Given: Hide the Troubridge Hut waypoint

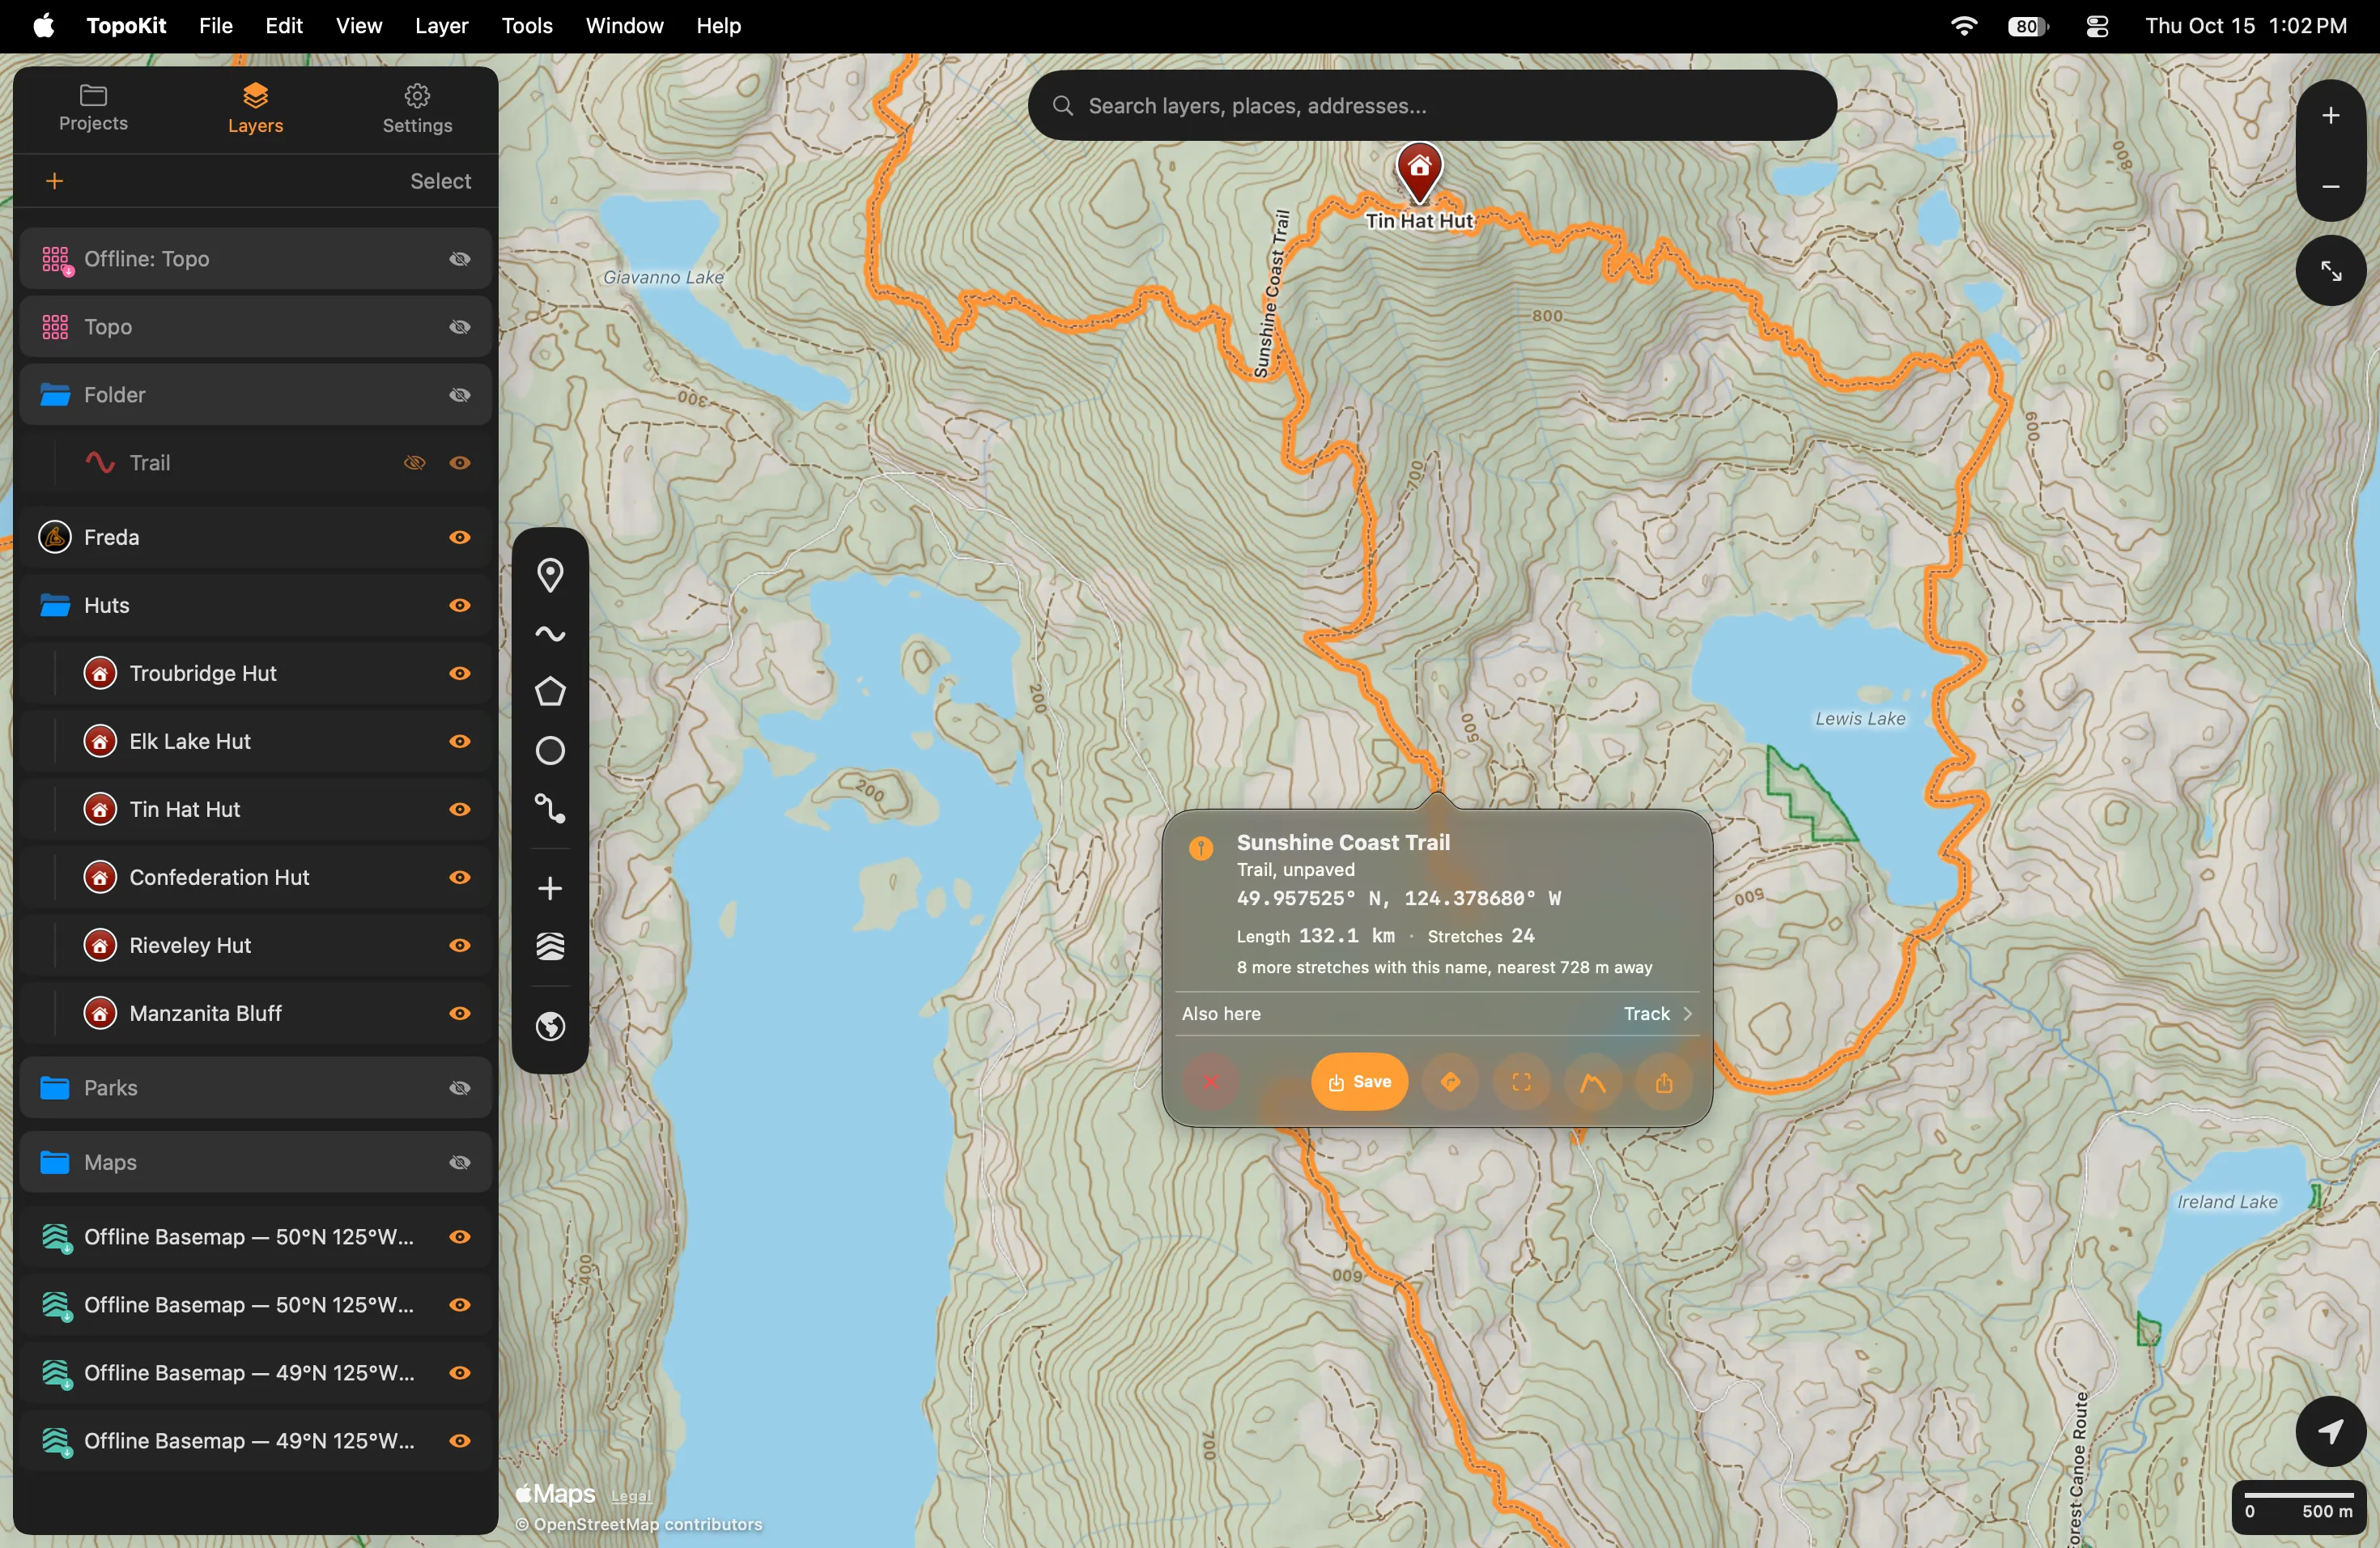Looking at the screenshot, I should tap(460, 674).
